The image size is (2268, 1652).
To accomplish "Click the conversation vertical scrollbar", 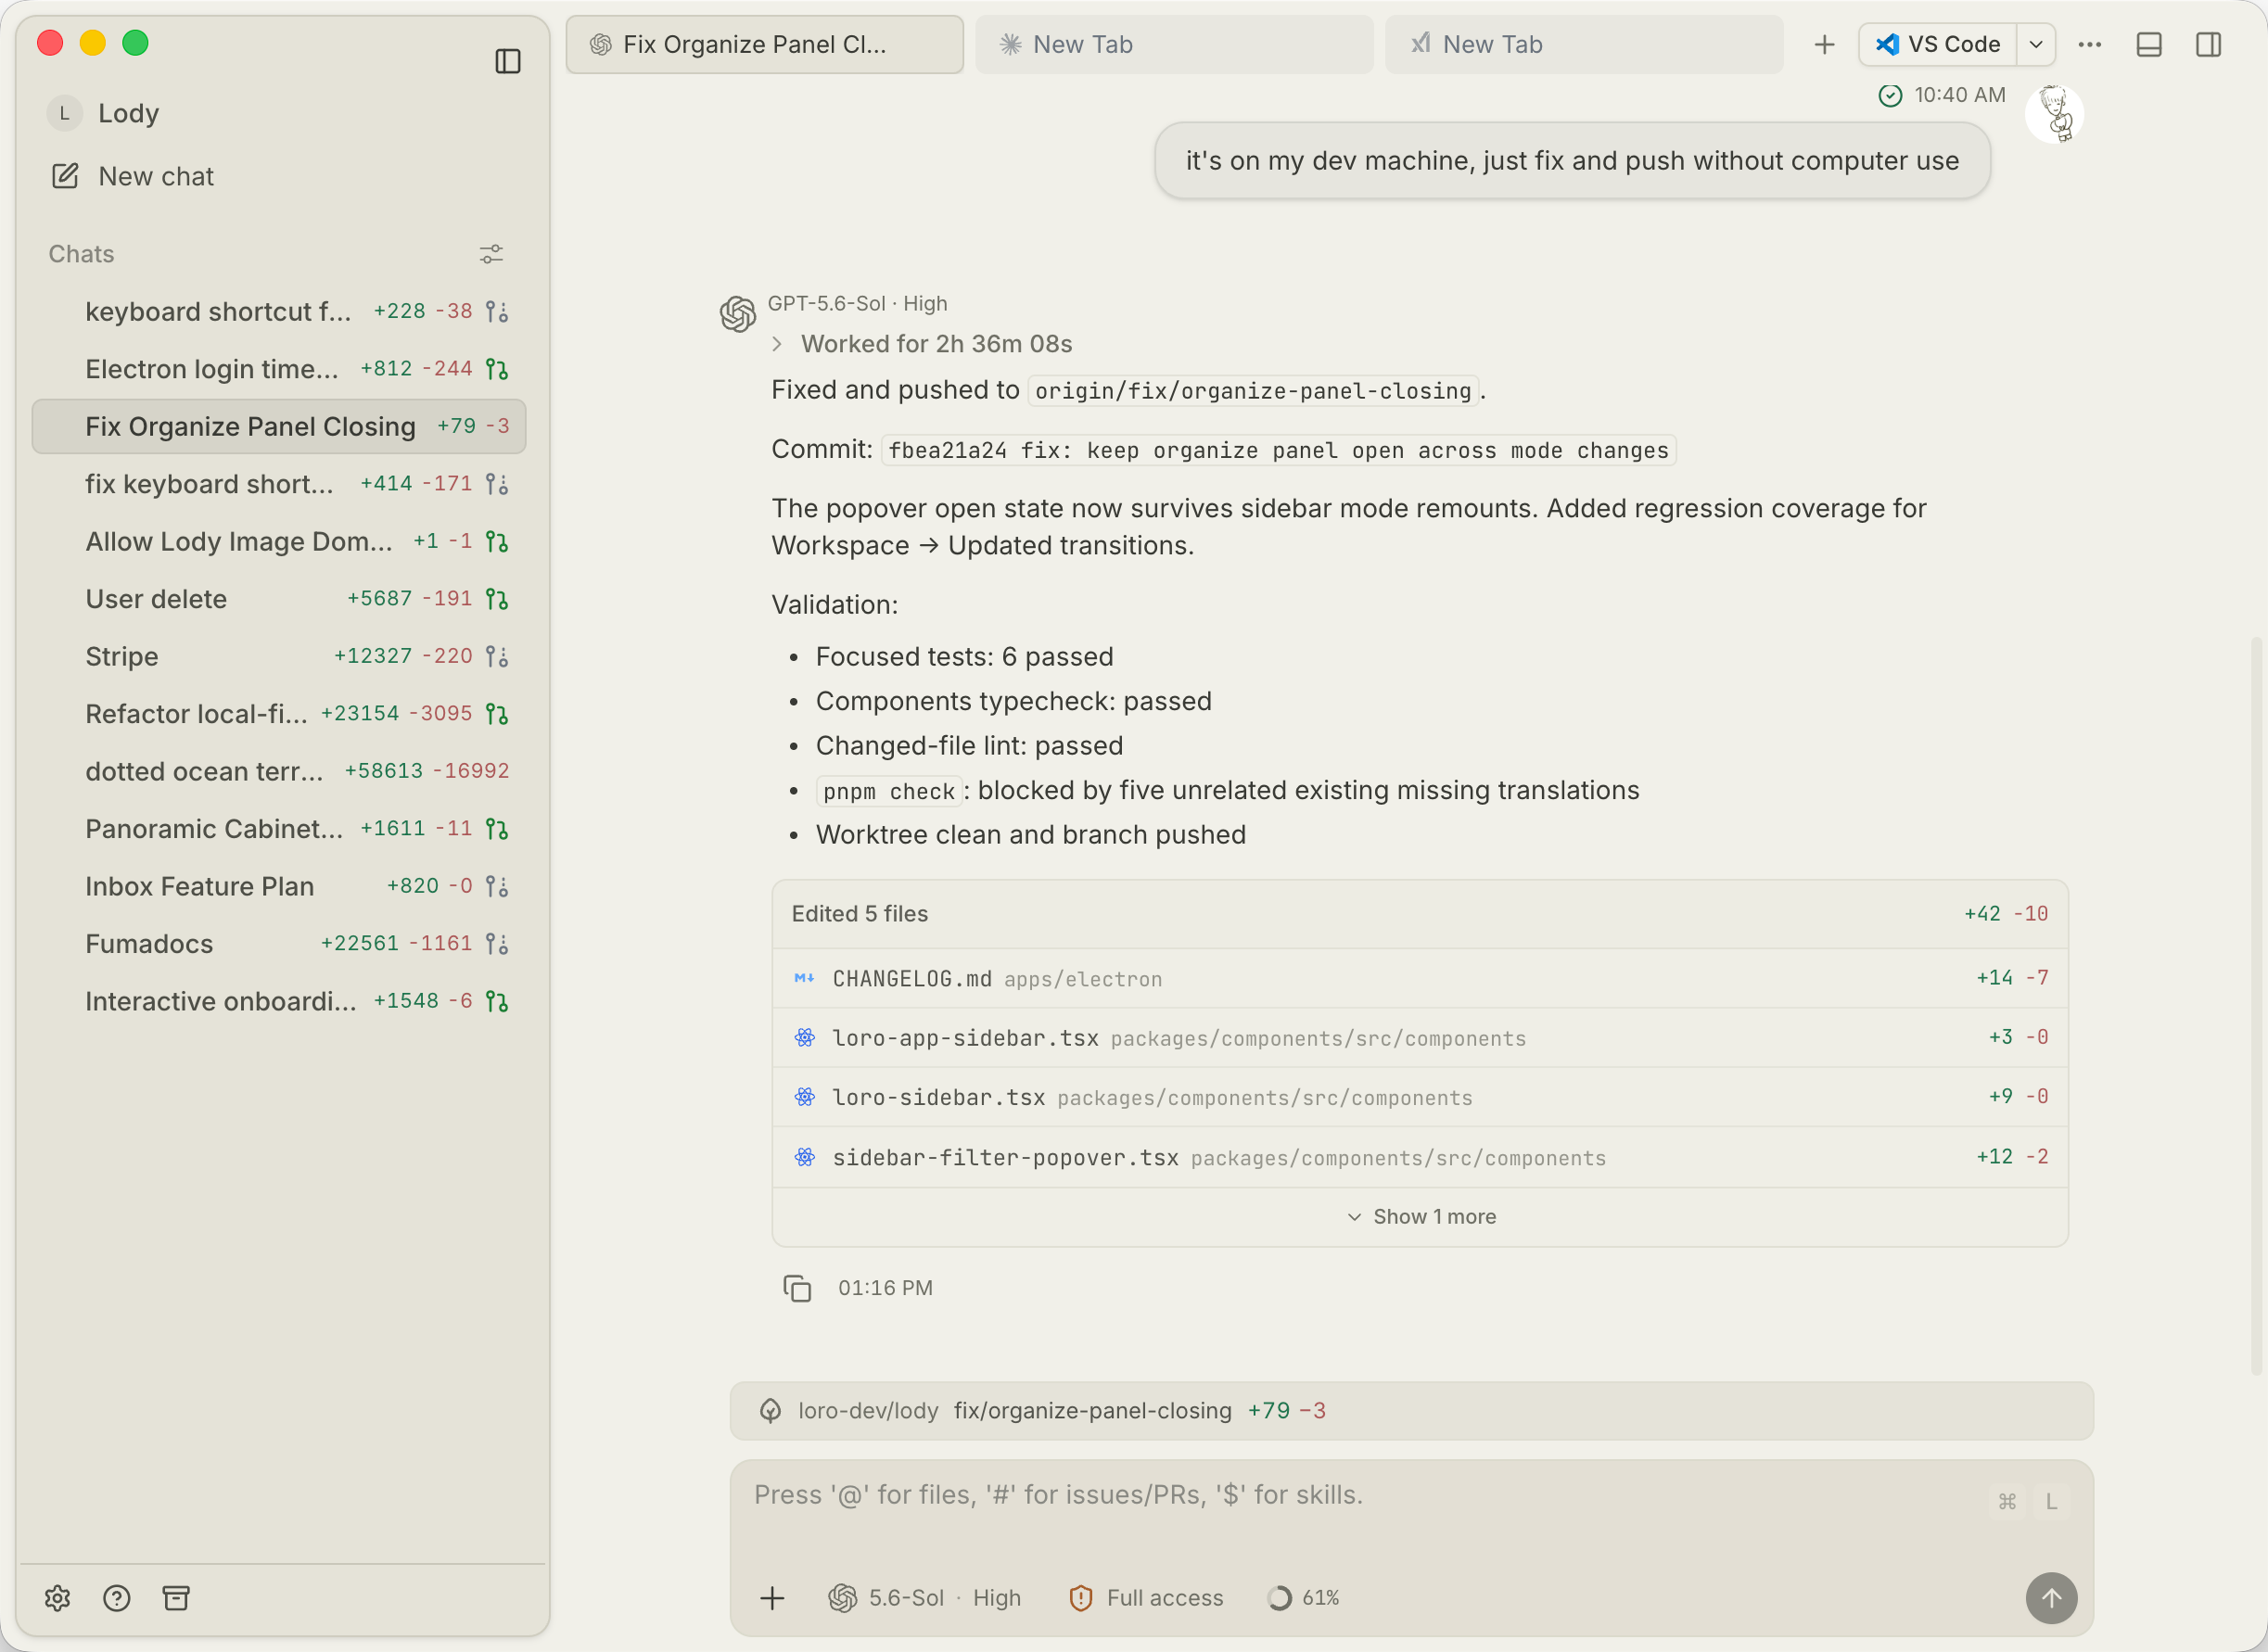I will [x=2256, y=1005].
